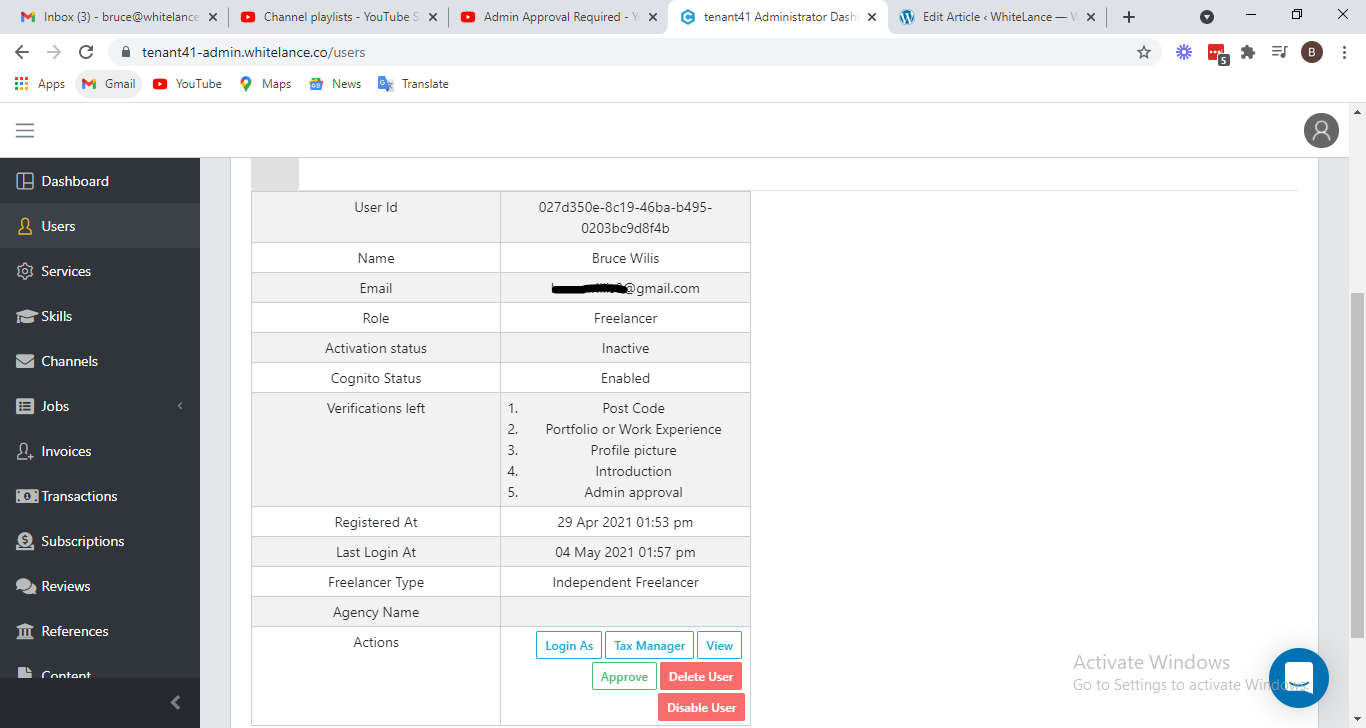1366x728 pixels.
Task: Click the Delete User button
Action: [701, 677]
